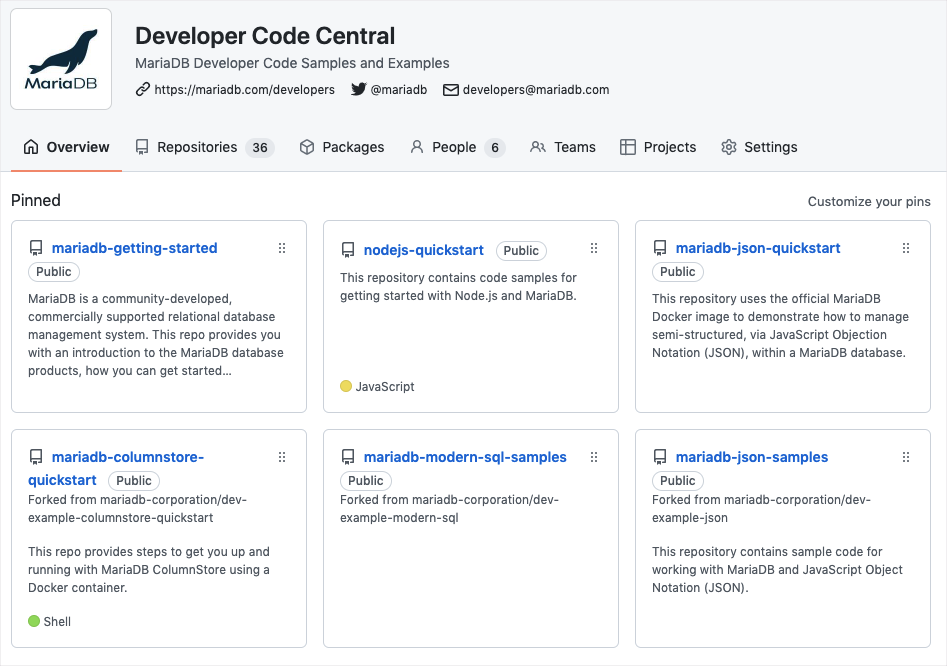Click the developers@mariadb.com email link

[535, 90]
